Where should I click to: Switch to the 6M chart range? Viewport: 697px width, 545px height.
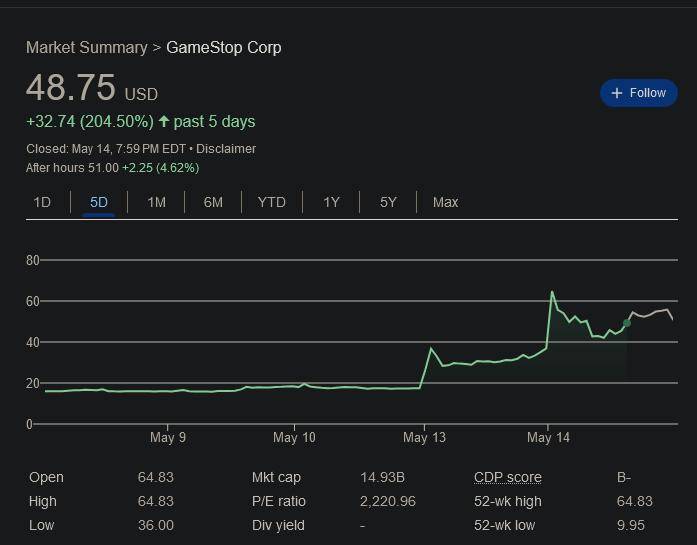[213, 202]
